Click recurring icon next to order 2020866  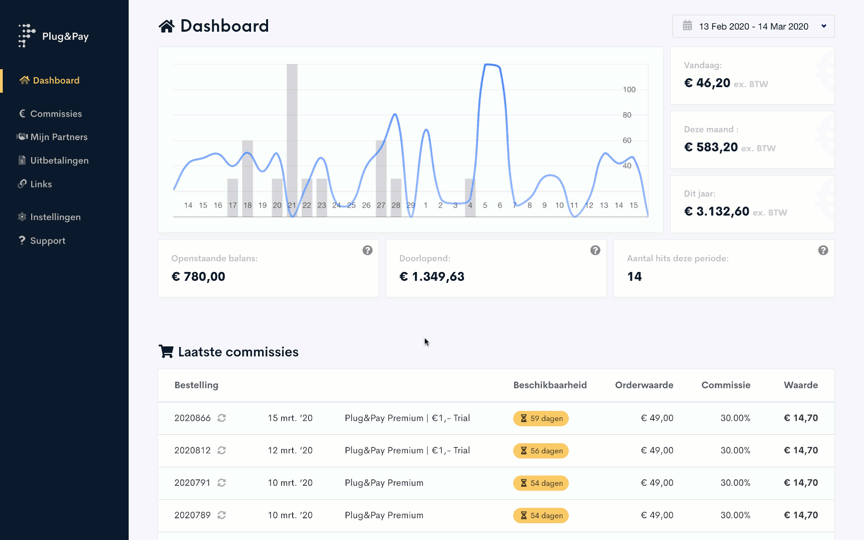(x=222, y=419)
